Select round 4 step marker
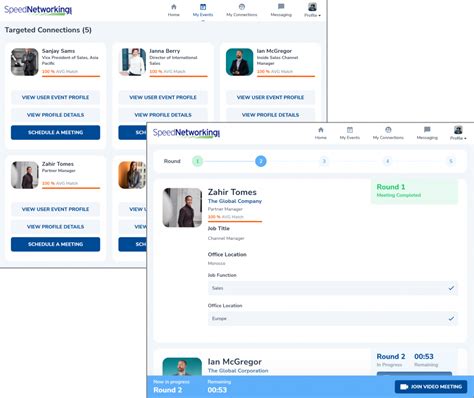The image size is (474, 398). coord(387,161)
